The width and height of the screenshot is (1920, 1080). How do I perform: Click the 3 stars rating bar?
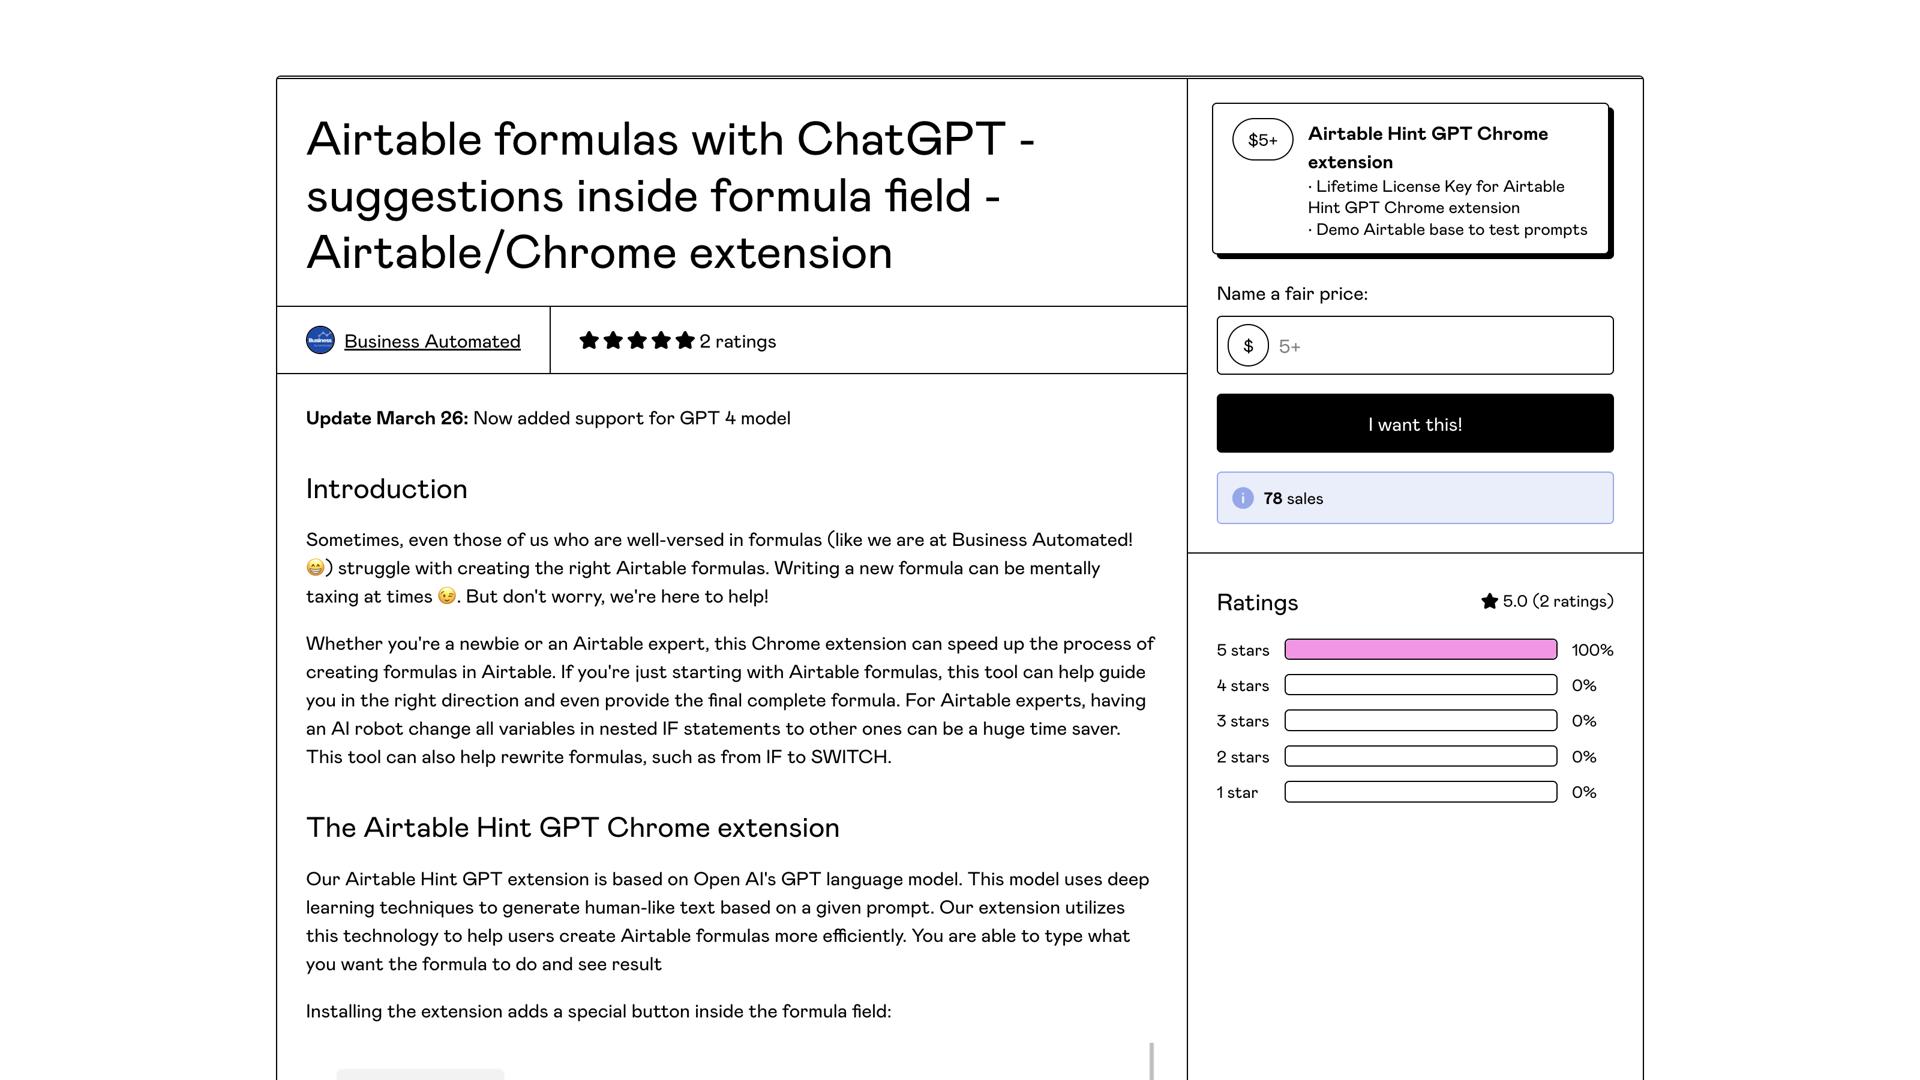pyautogui.click(x=1420, y=721)
